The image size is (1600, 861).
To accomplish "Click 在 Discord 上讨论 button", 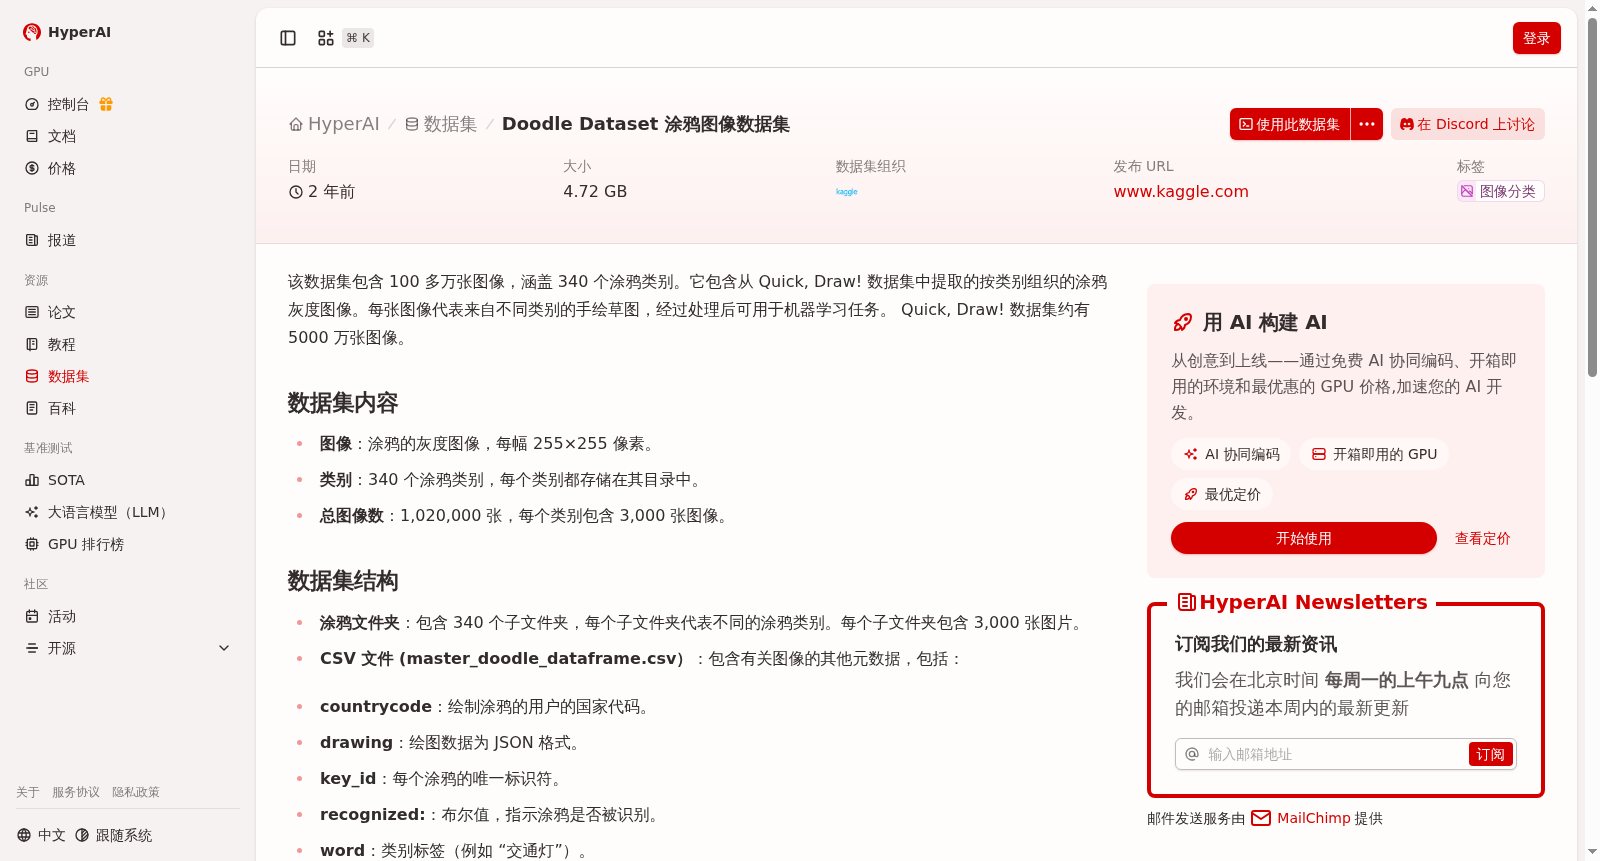I will (1468, 124).
